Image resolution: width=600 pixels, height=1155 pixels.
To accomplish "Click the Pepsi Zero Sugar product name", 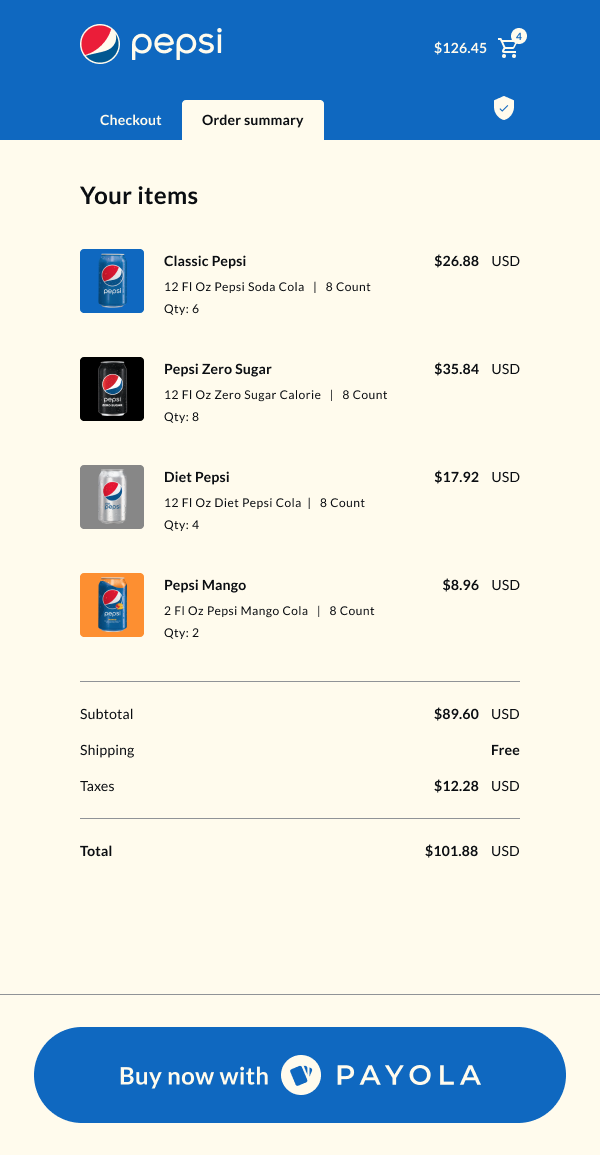I will tap(218, 369).
